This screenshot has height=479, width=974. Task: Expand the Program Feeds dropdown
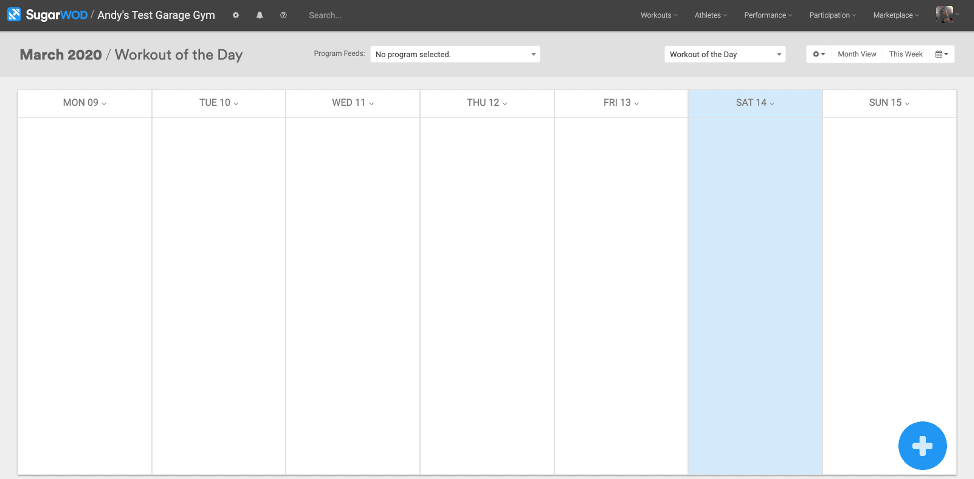455,54
